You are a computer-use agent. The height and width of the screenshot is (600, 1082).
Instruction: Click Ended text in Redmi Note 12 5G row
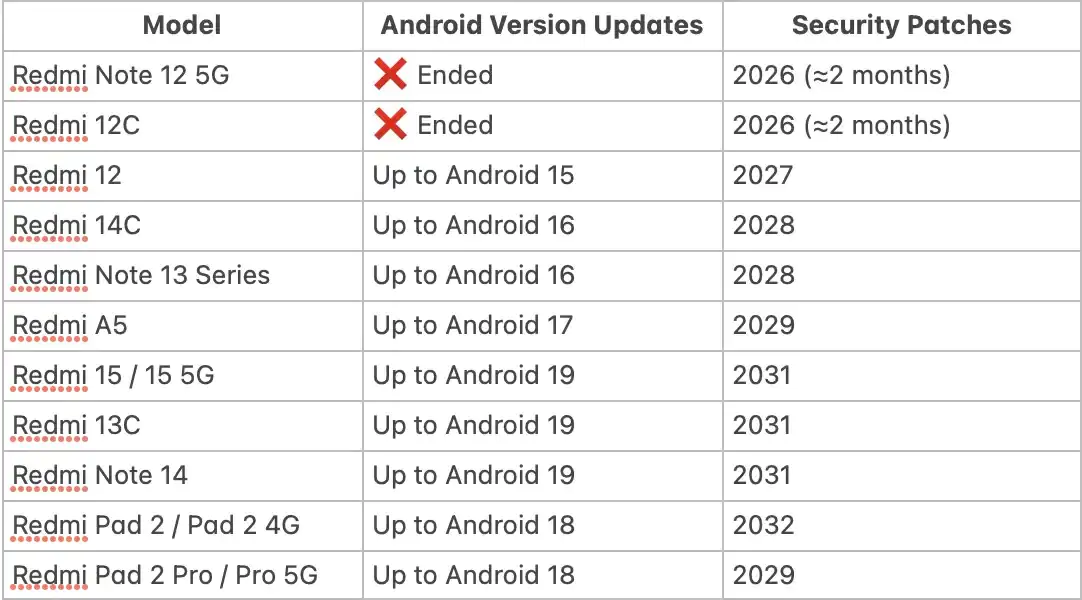click(455, 75)
